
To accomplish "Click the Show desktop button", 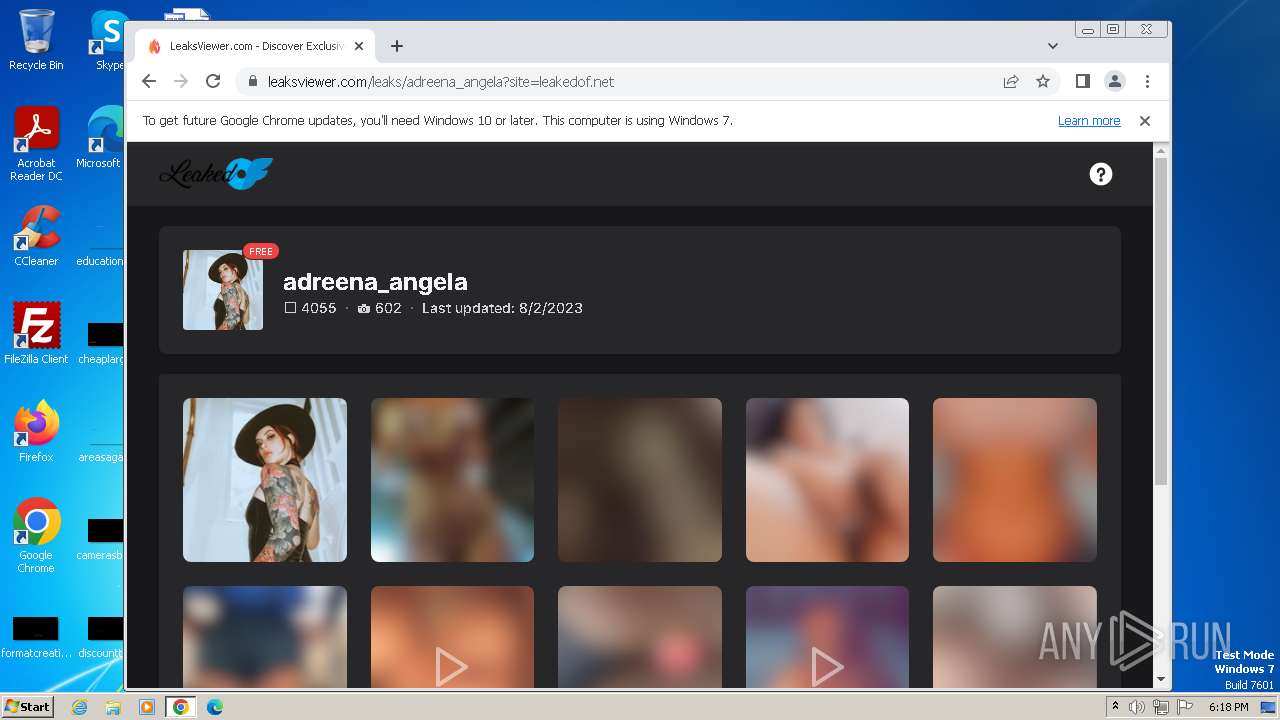I will (x=1270, y=707).
